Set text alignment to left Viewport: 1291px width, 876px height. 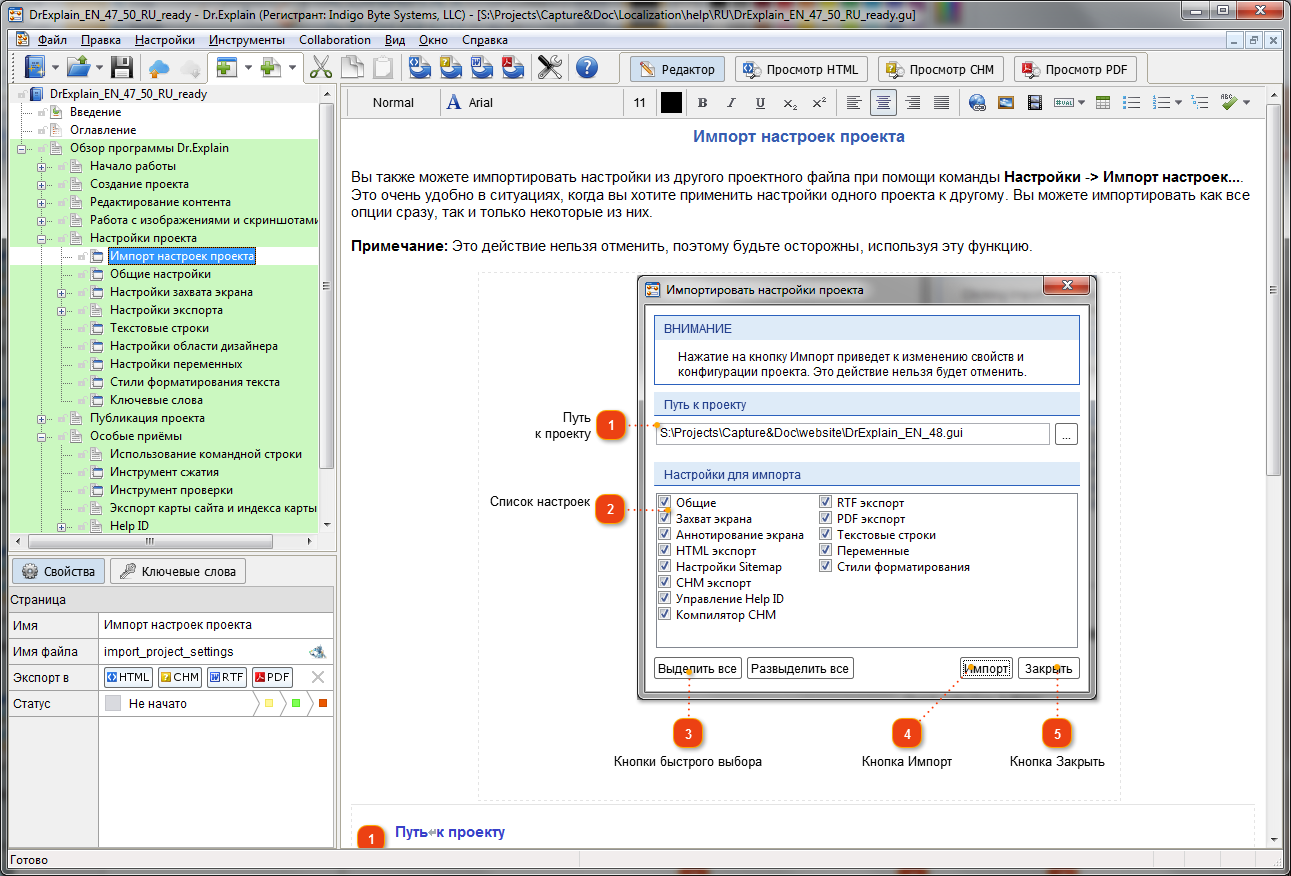pos(854,102)
